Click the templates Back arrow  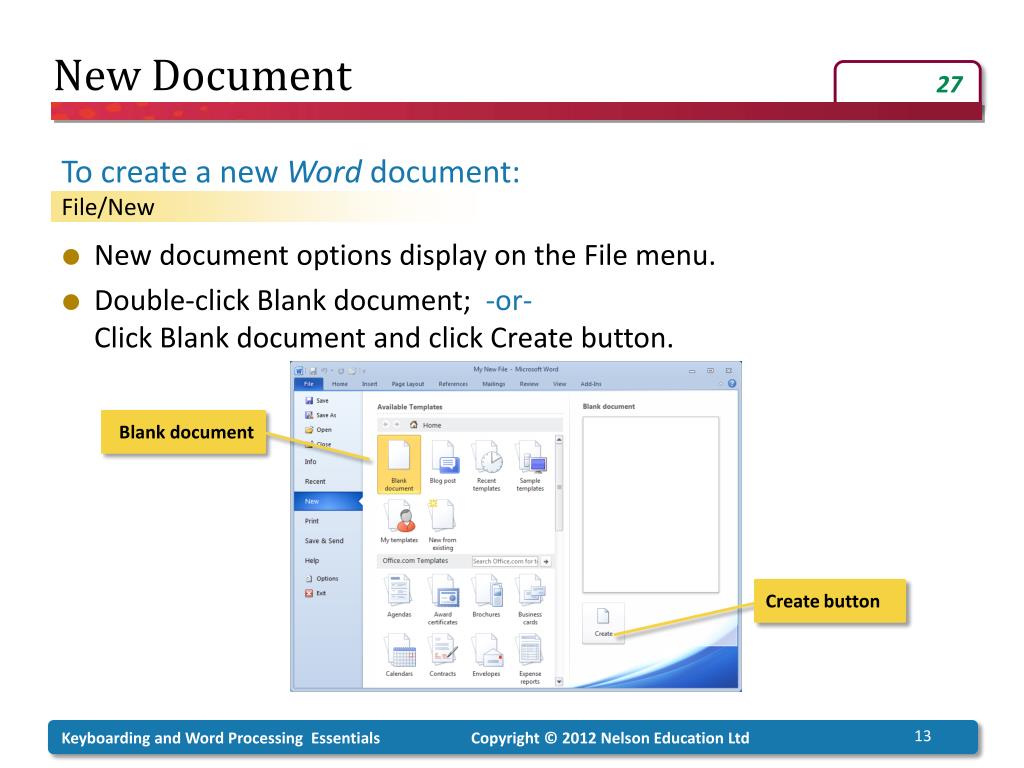click(386, 425)
